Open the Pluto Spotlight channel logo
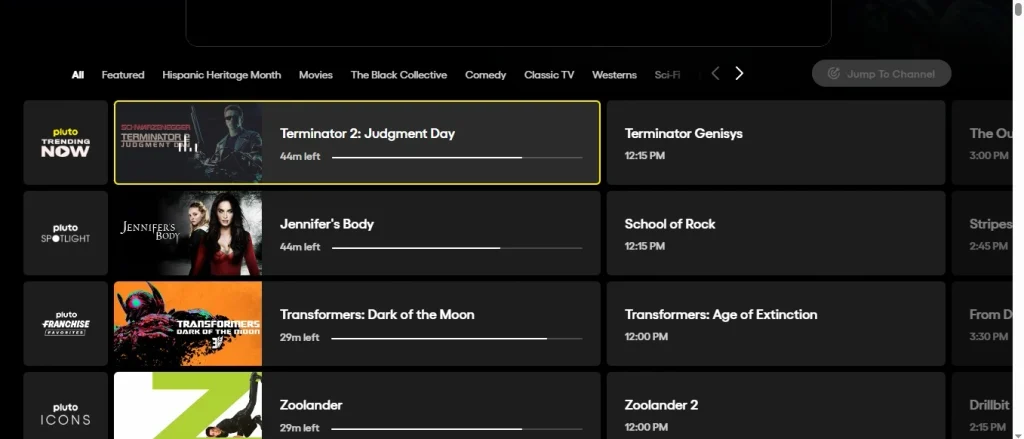 coord(65,233)
